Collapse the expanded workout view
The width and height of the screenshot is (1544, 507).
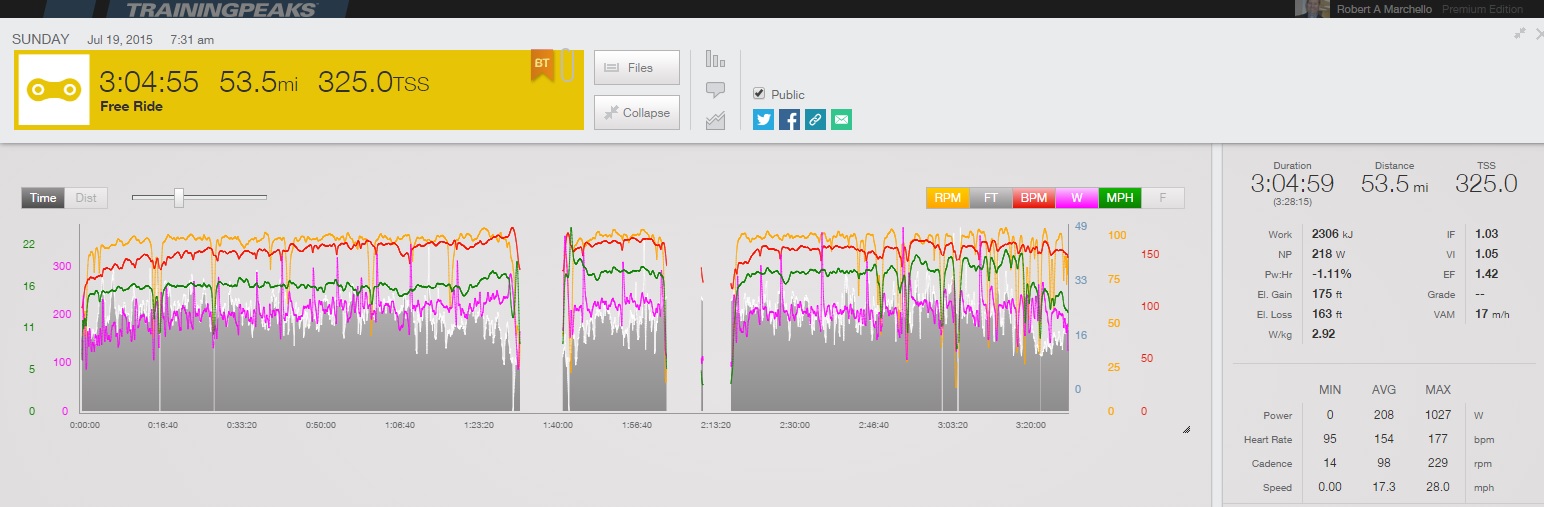pos(636,113)
